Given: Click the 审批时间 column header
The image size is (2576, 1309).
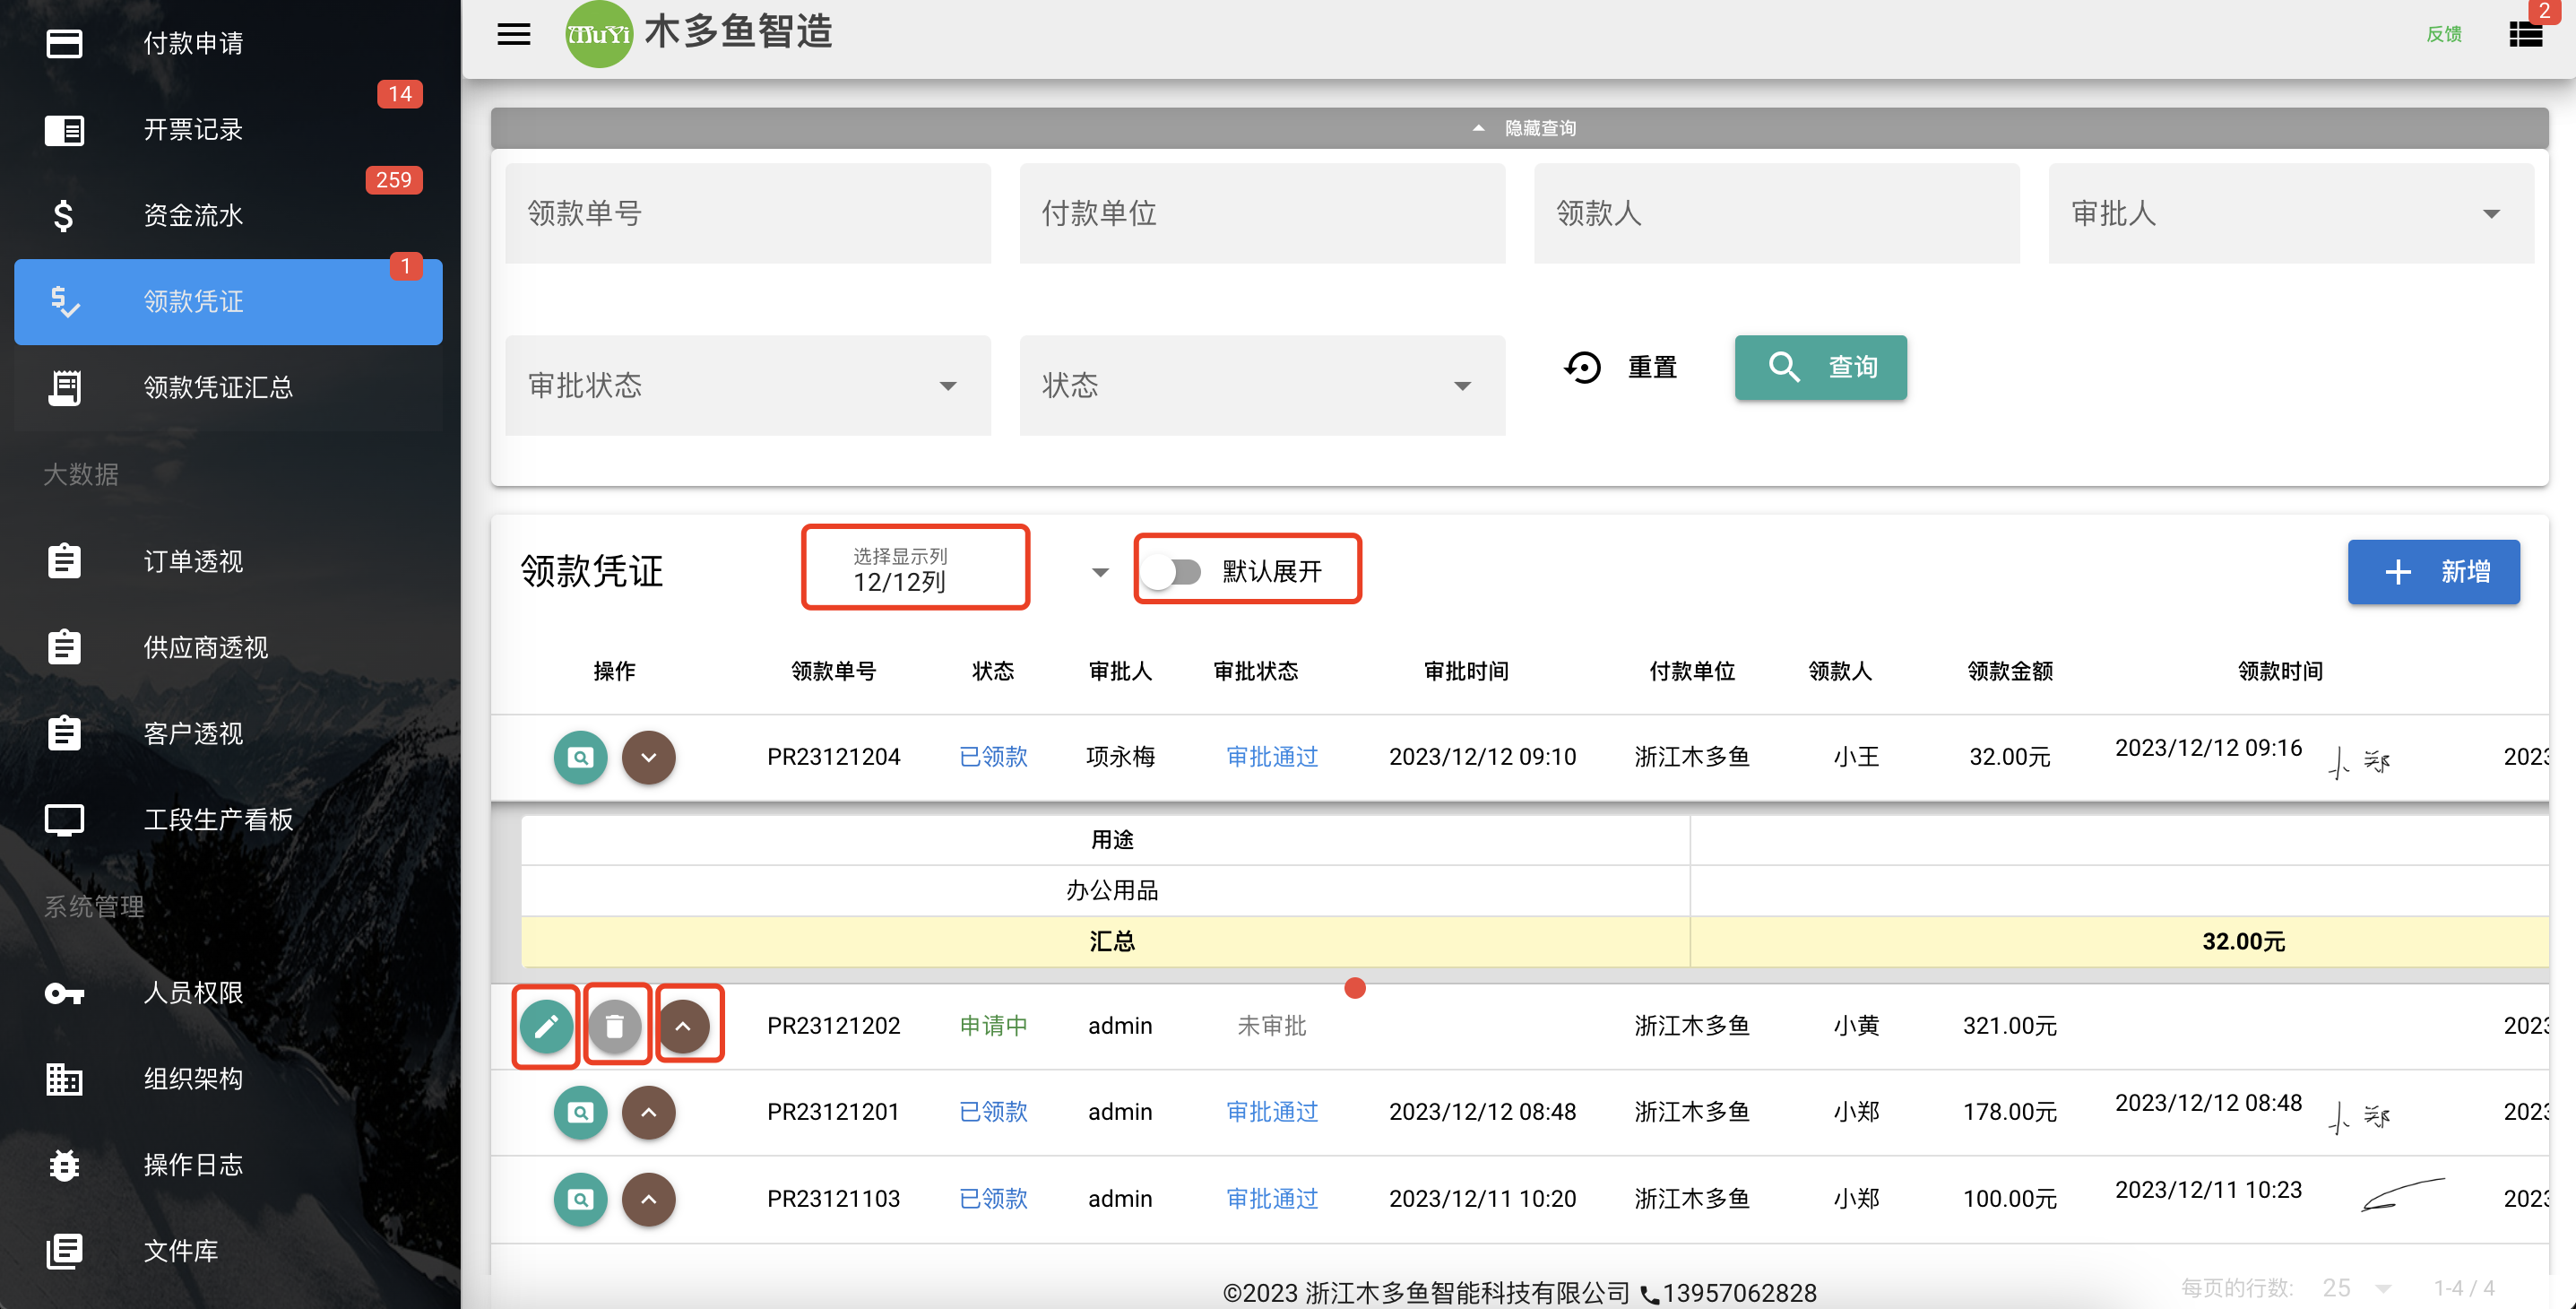Looking at the screenshot, I should (1466, 671).
